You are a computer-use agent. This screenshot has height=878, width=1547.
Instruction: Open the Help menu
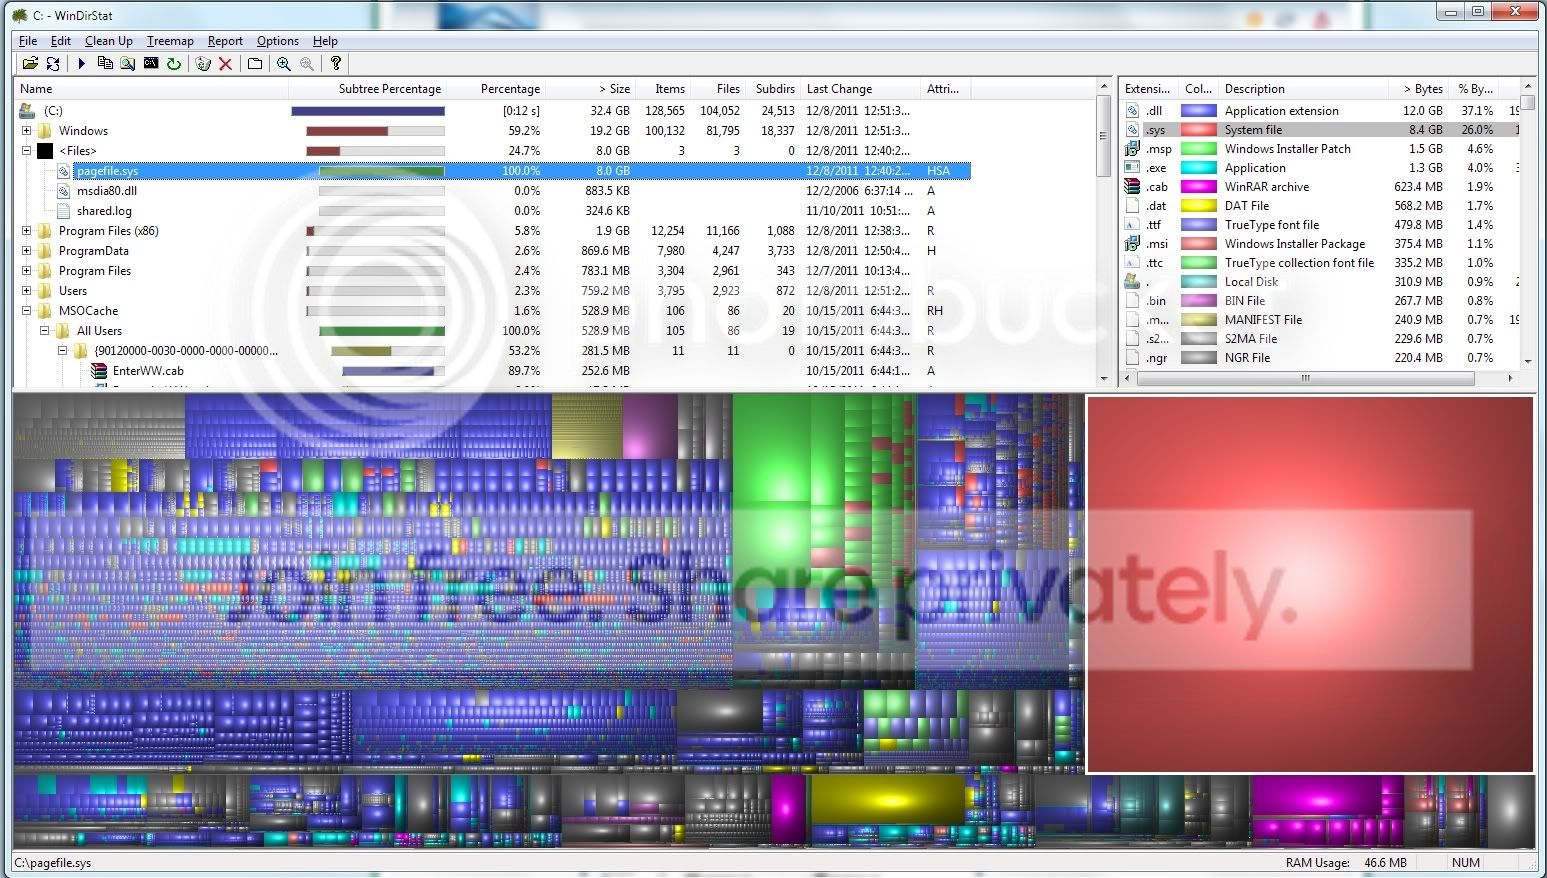tap(325, 41)
